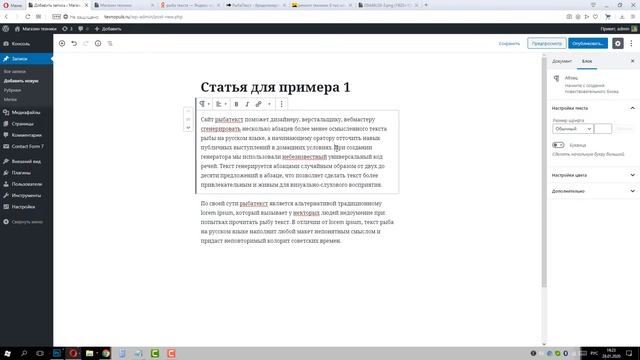Expand the Дополнительно panel
The height and width of the screenshot is (360, 640).
tap(593, 191)
